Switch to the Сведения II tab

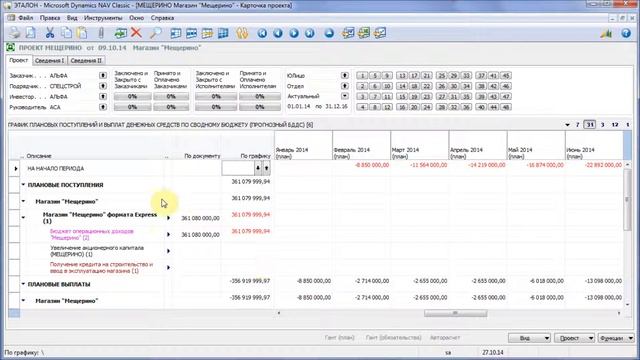(x=86, y=60)
